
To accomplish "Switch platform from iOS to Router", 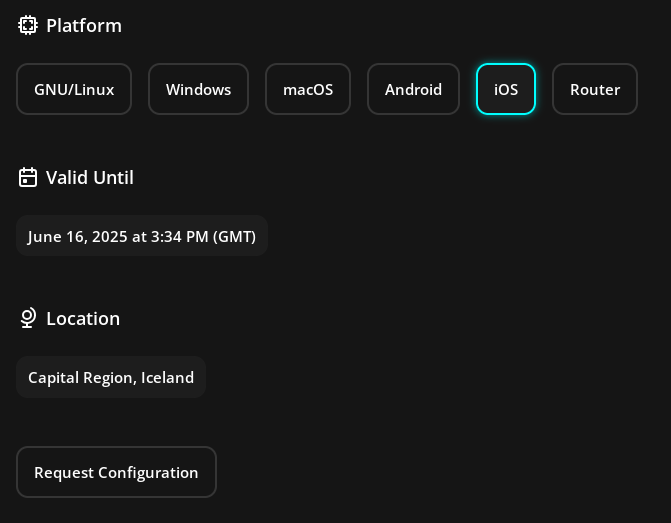I will [595, 89].
